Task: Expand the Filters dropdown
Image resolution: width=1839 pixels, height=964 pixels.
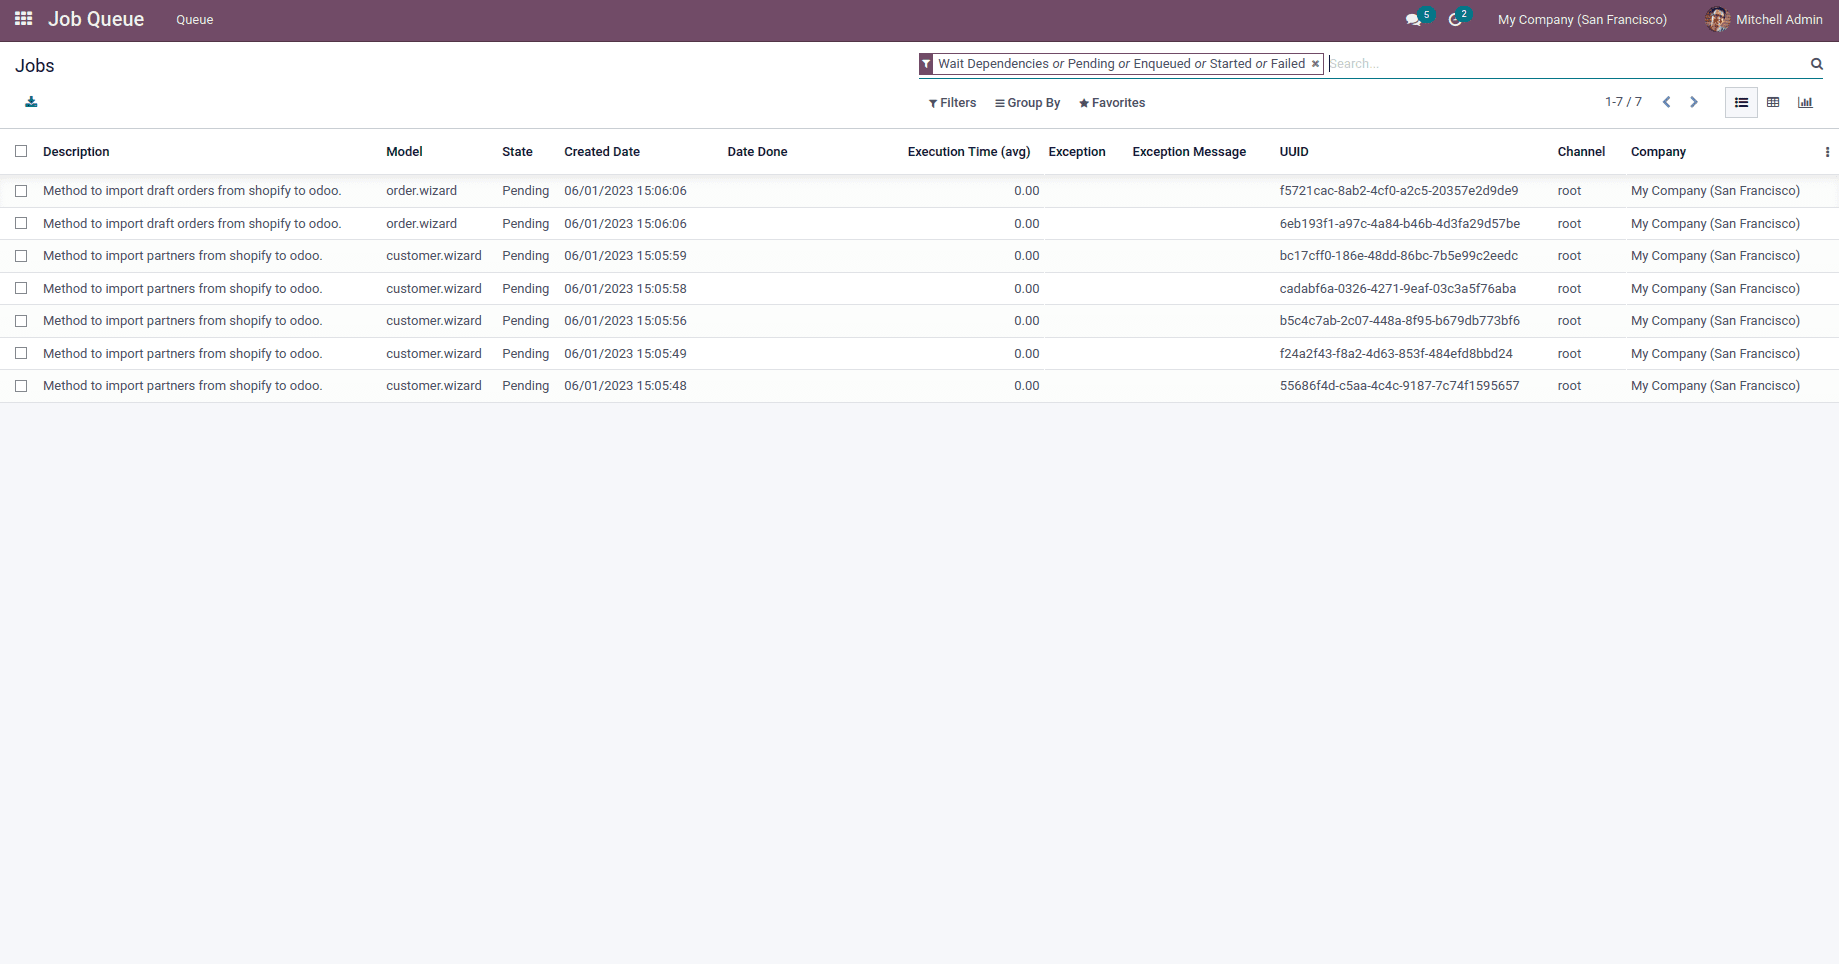Action: coord(952,103)
